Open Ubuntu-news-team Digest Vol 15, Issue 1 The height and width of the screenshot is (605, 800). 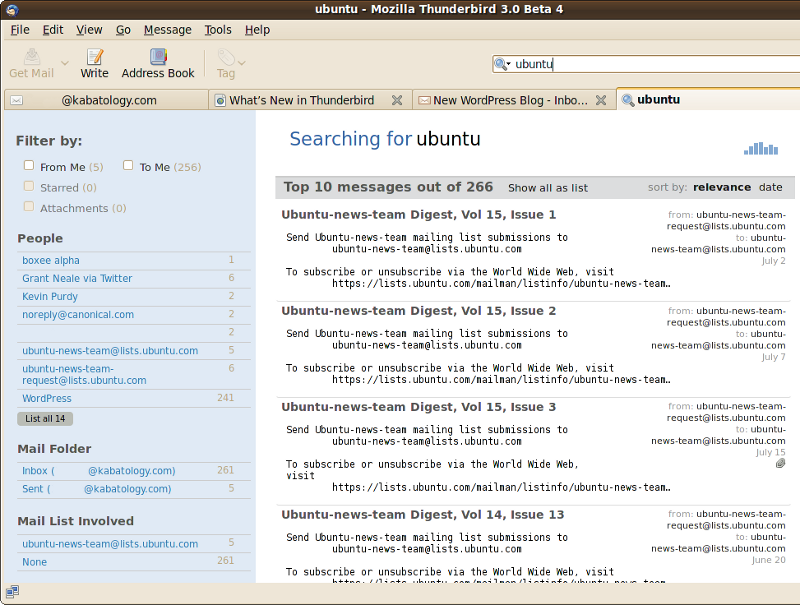coord(419,215)
